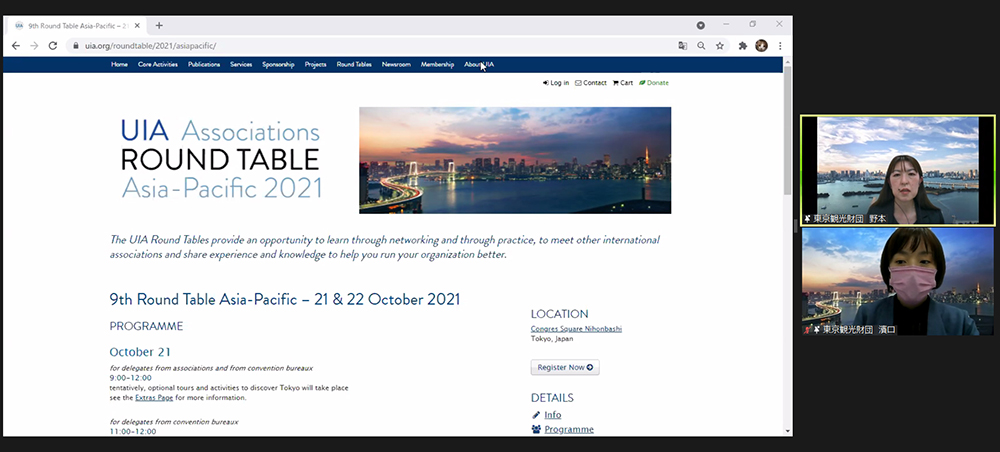Open Sponsorship menu item
The image size is (1000, 452).
point(278,64)
